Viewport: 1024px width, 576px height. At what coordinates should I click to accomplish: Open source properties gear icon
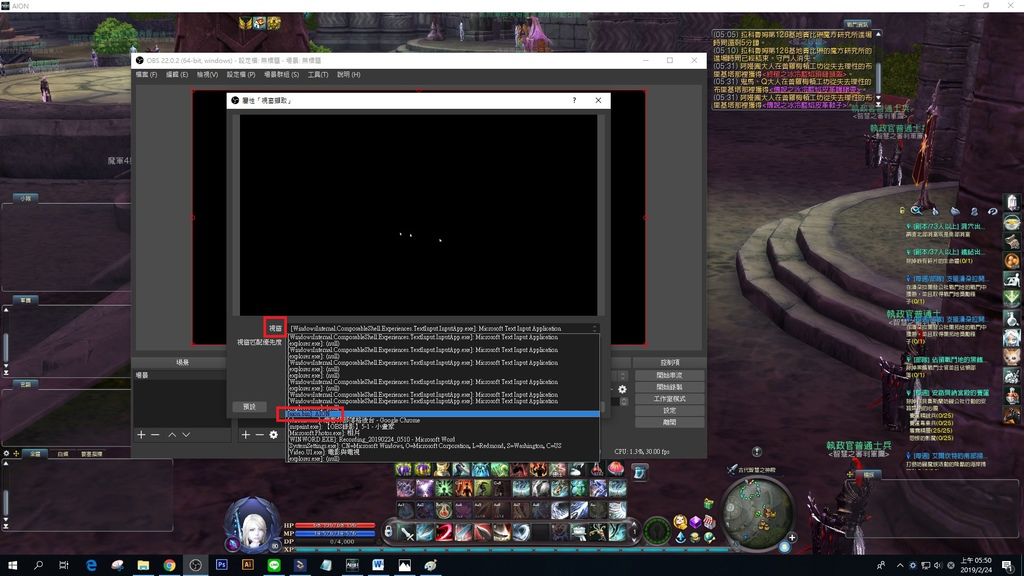pos(274,434)
